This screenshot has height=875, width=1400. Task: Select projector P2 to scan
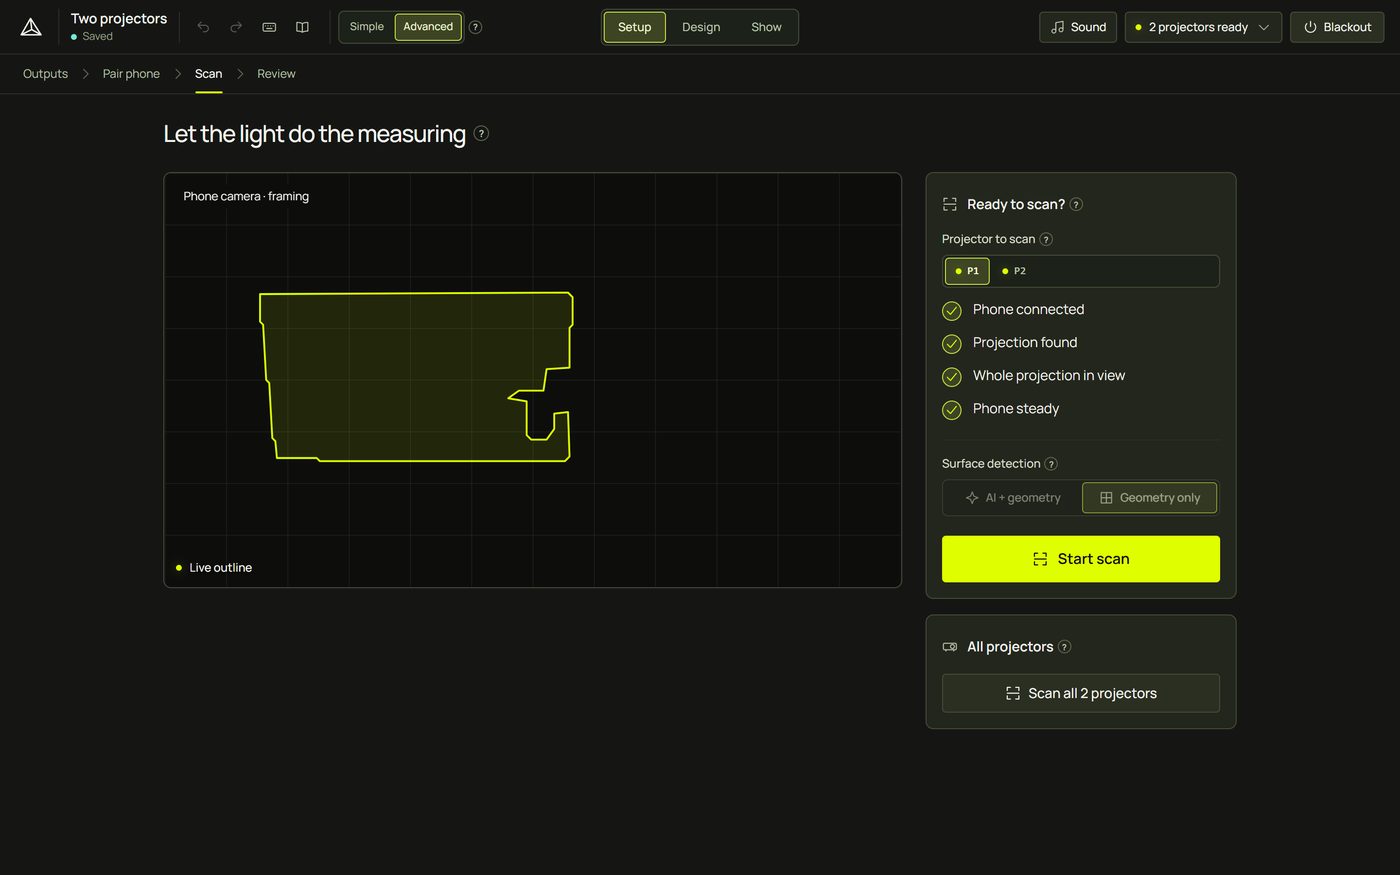pos(1014,271)
